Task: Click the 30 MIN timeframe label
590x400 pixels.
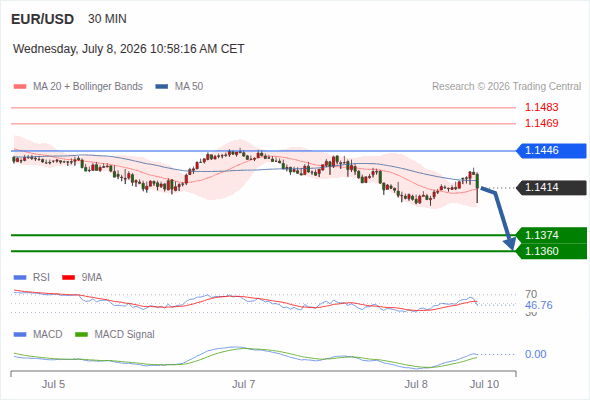Action: pyautogui.click(x=107, y=19)
